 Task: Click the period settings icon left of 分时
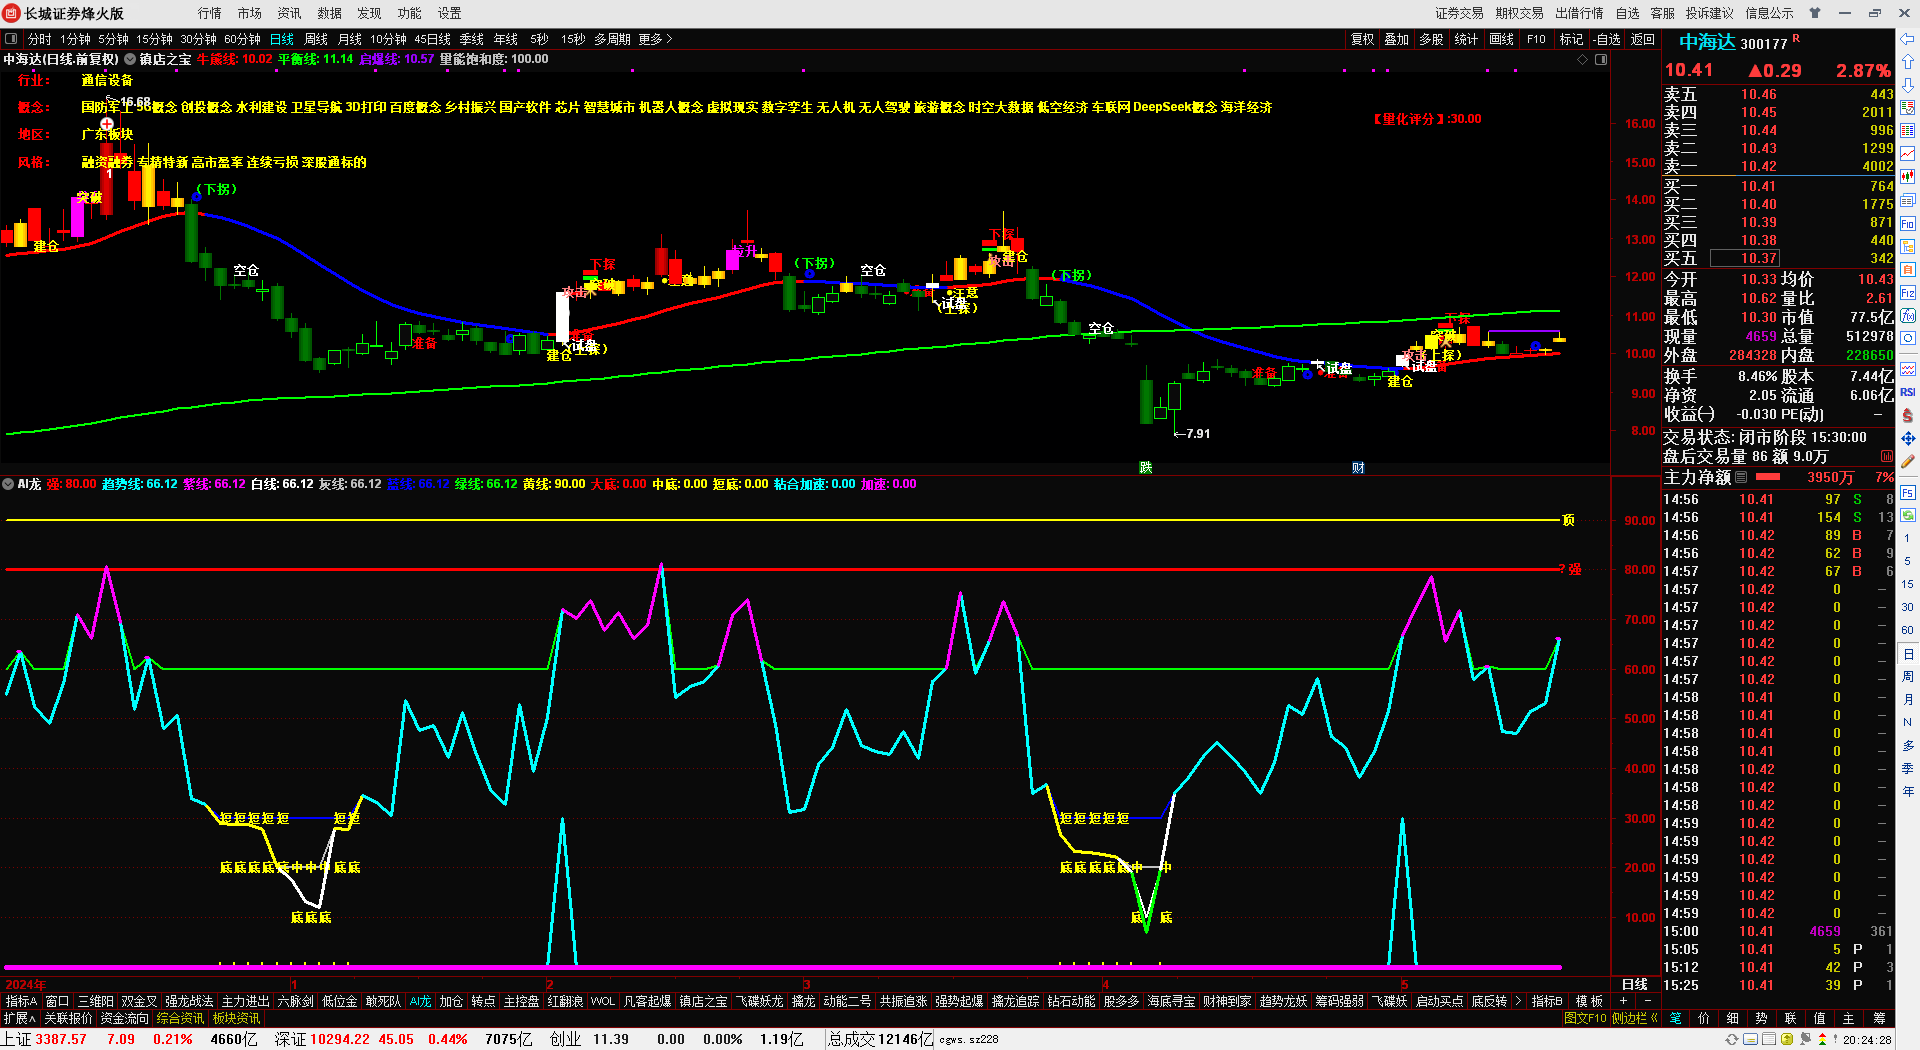point(12,39)
